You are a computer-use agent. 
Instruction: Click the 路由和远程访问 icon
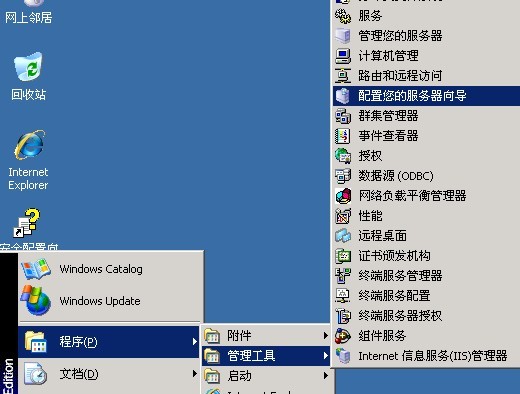[343, 76]
